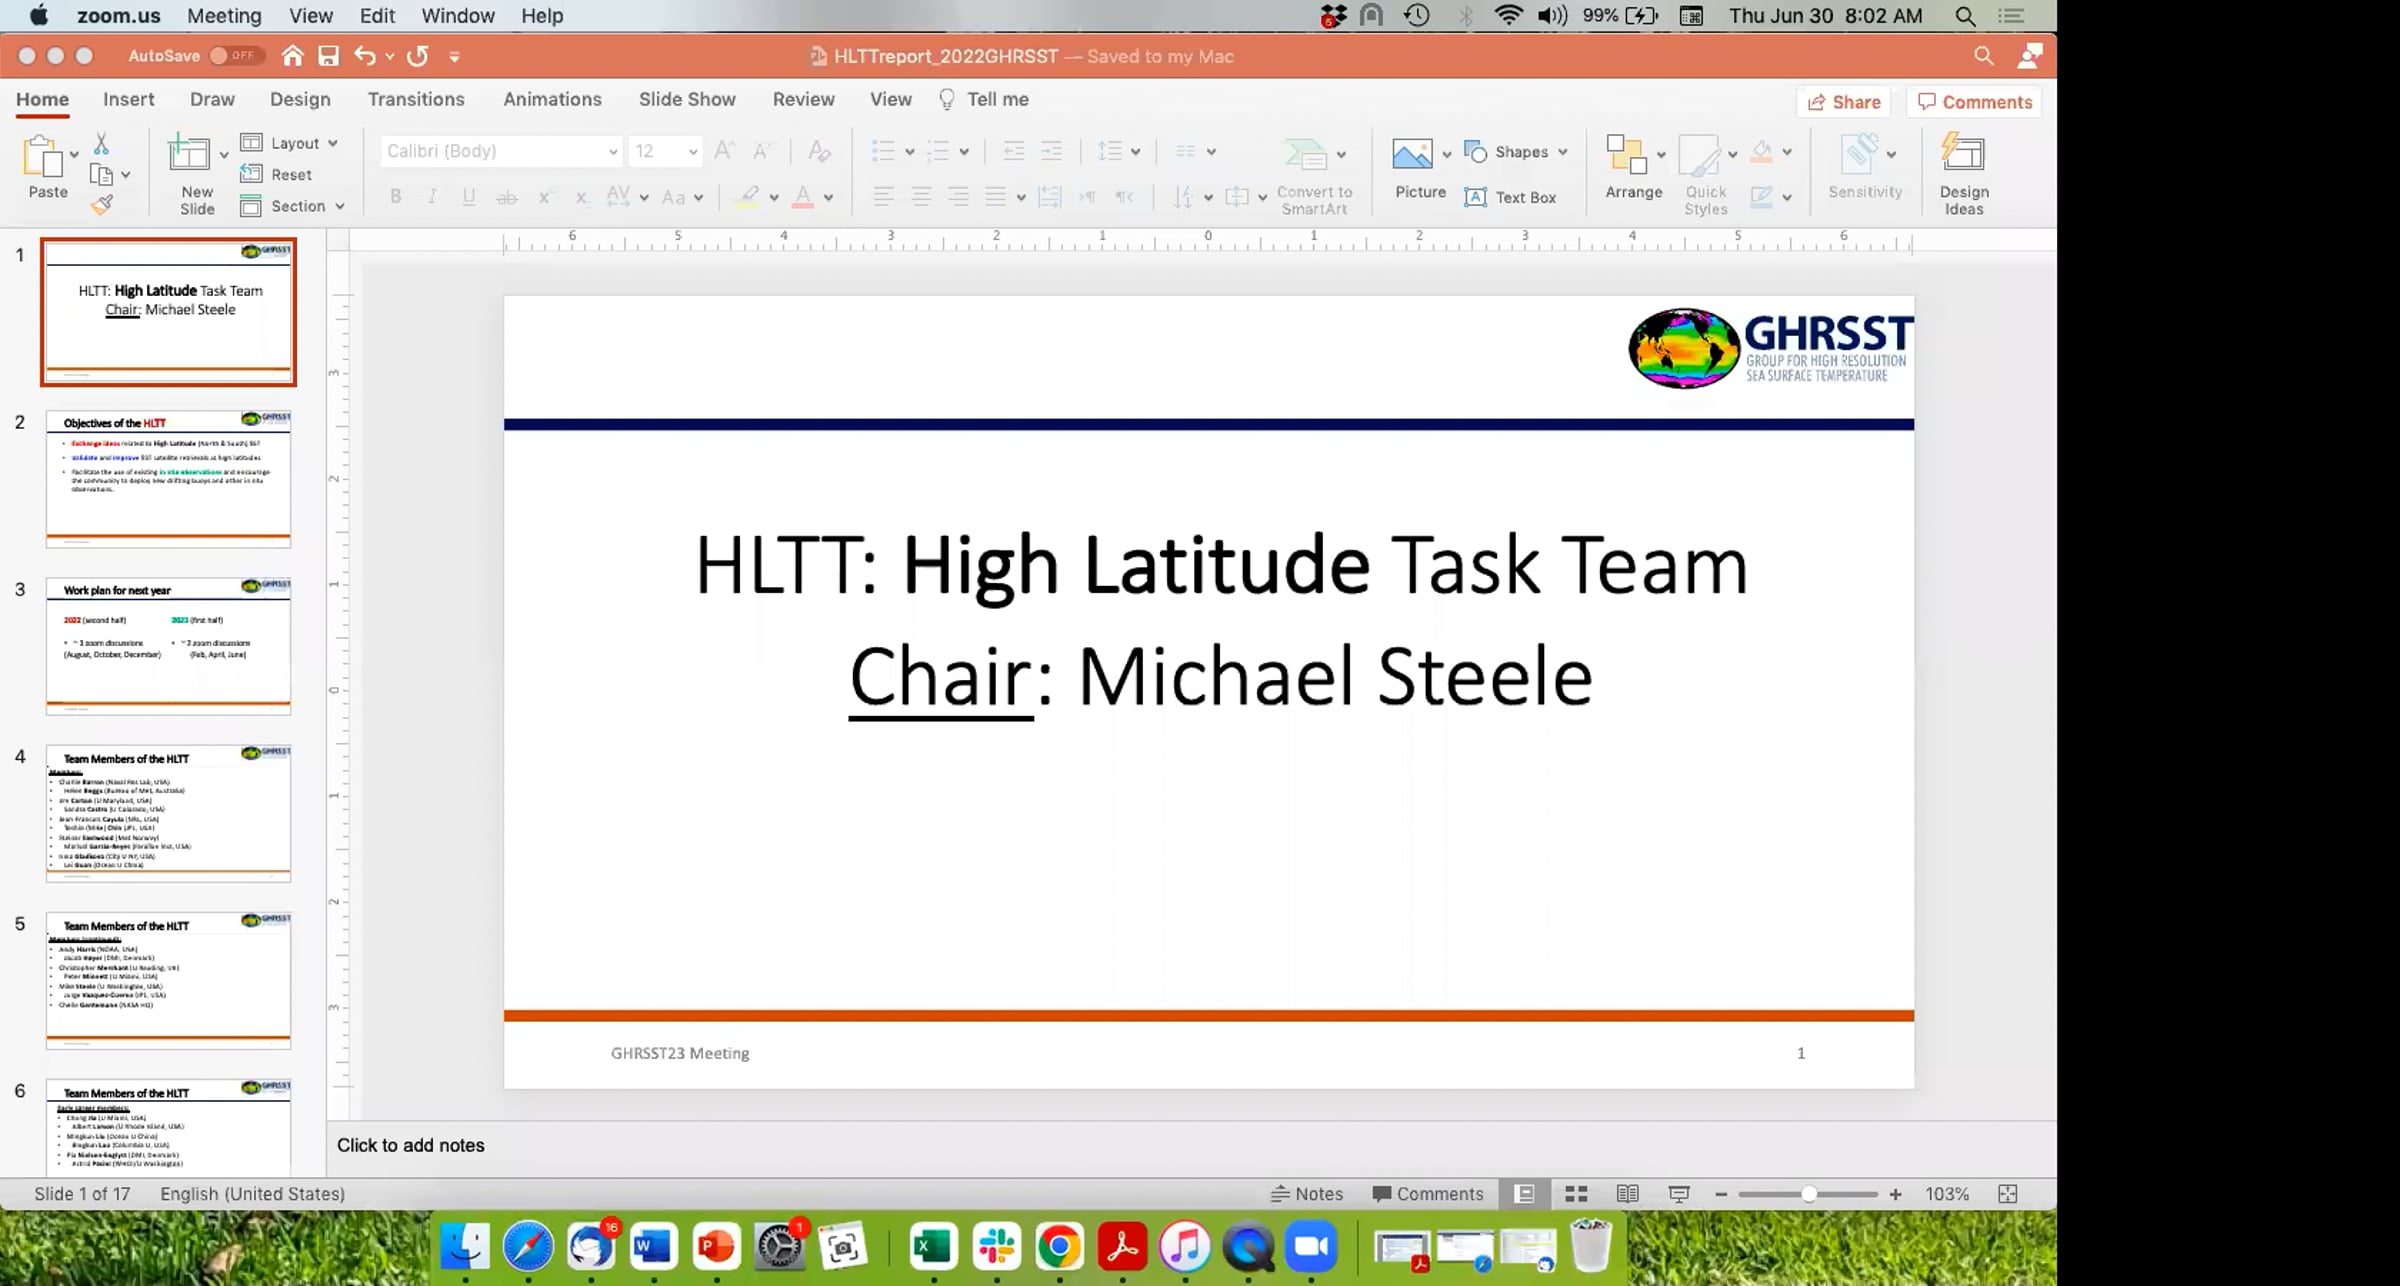Open the font size dropdown
Image resolution: width=2400 pixels, height=1286 pixels.
pos(692,152)
